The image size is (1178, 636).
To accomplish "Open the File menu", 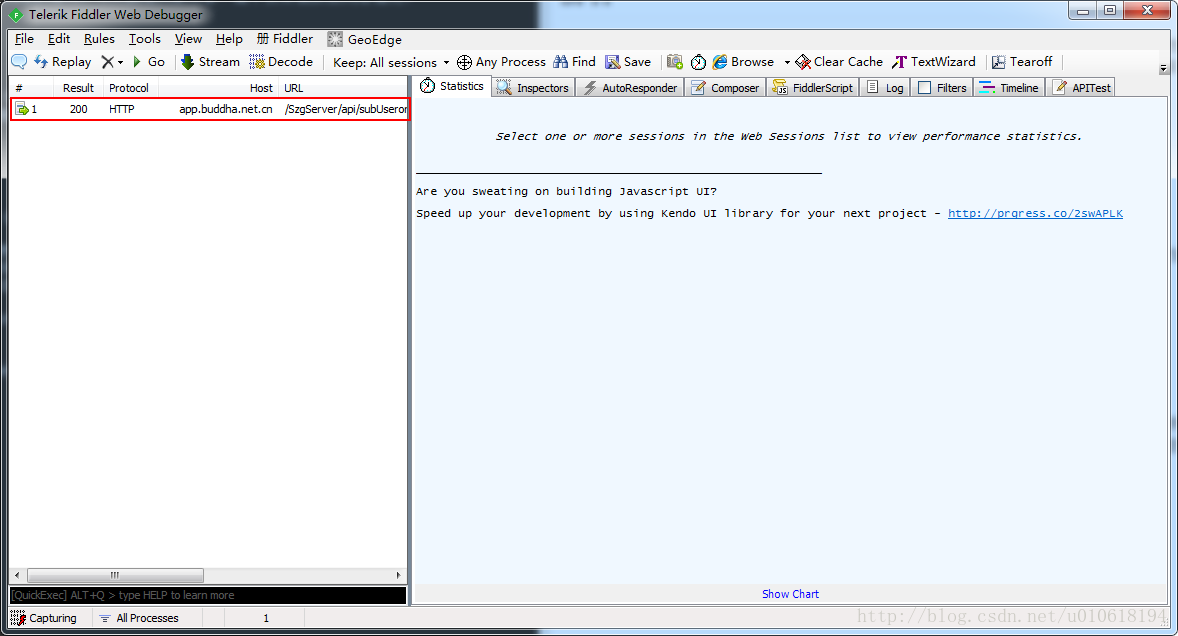I will (x=24, y=39).
